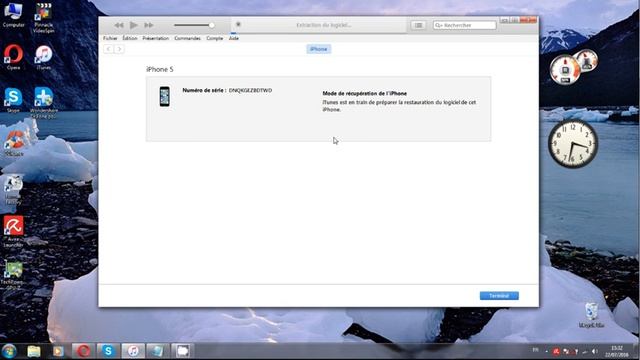The image size is (640, 360).
Task: Open the Recycle Bin on desktop
Action: click(x=591, y=316)
